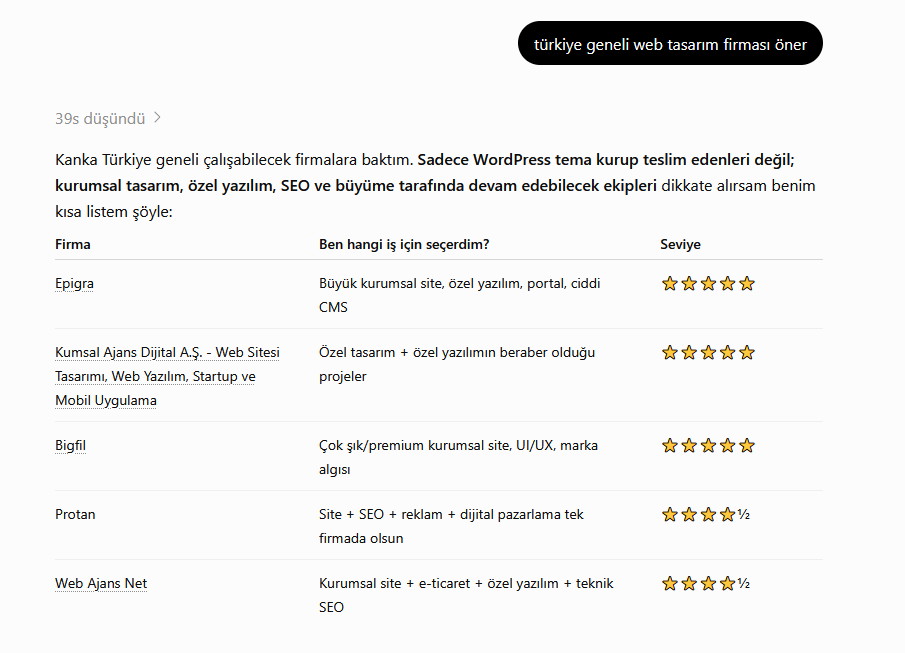This screenshot has height=653, width=905.
Task: Click the star rating in the Kumsal Ajans row
Action: 708,352
